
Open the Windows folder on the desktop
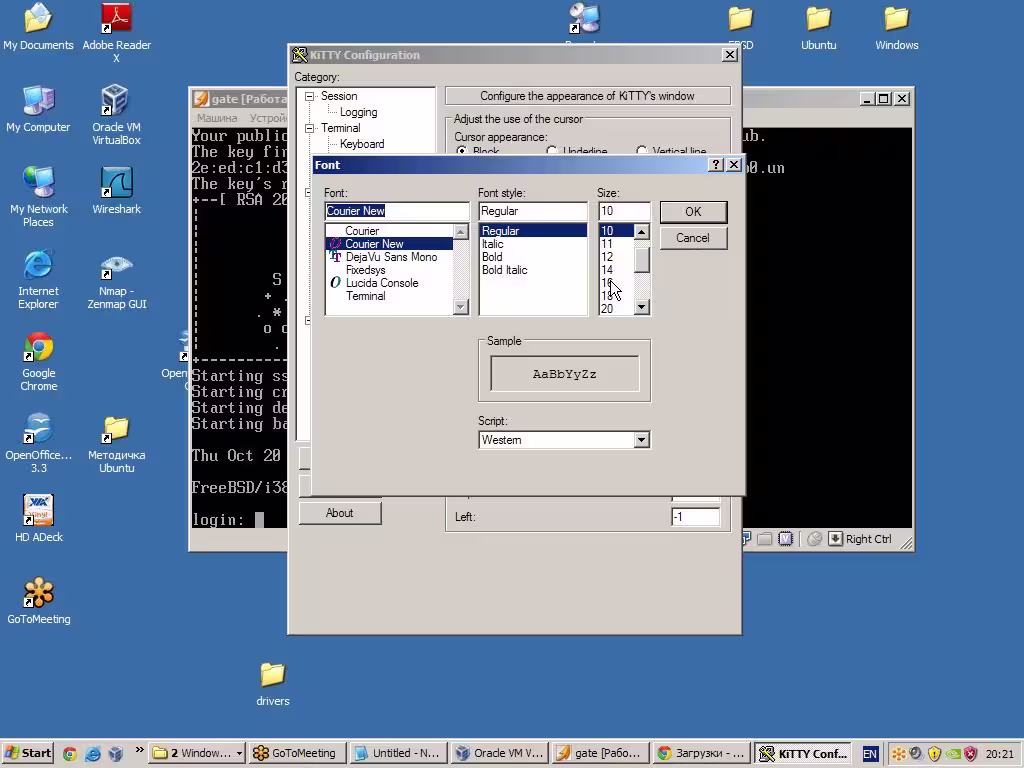(x=897, y=28)
